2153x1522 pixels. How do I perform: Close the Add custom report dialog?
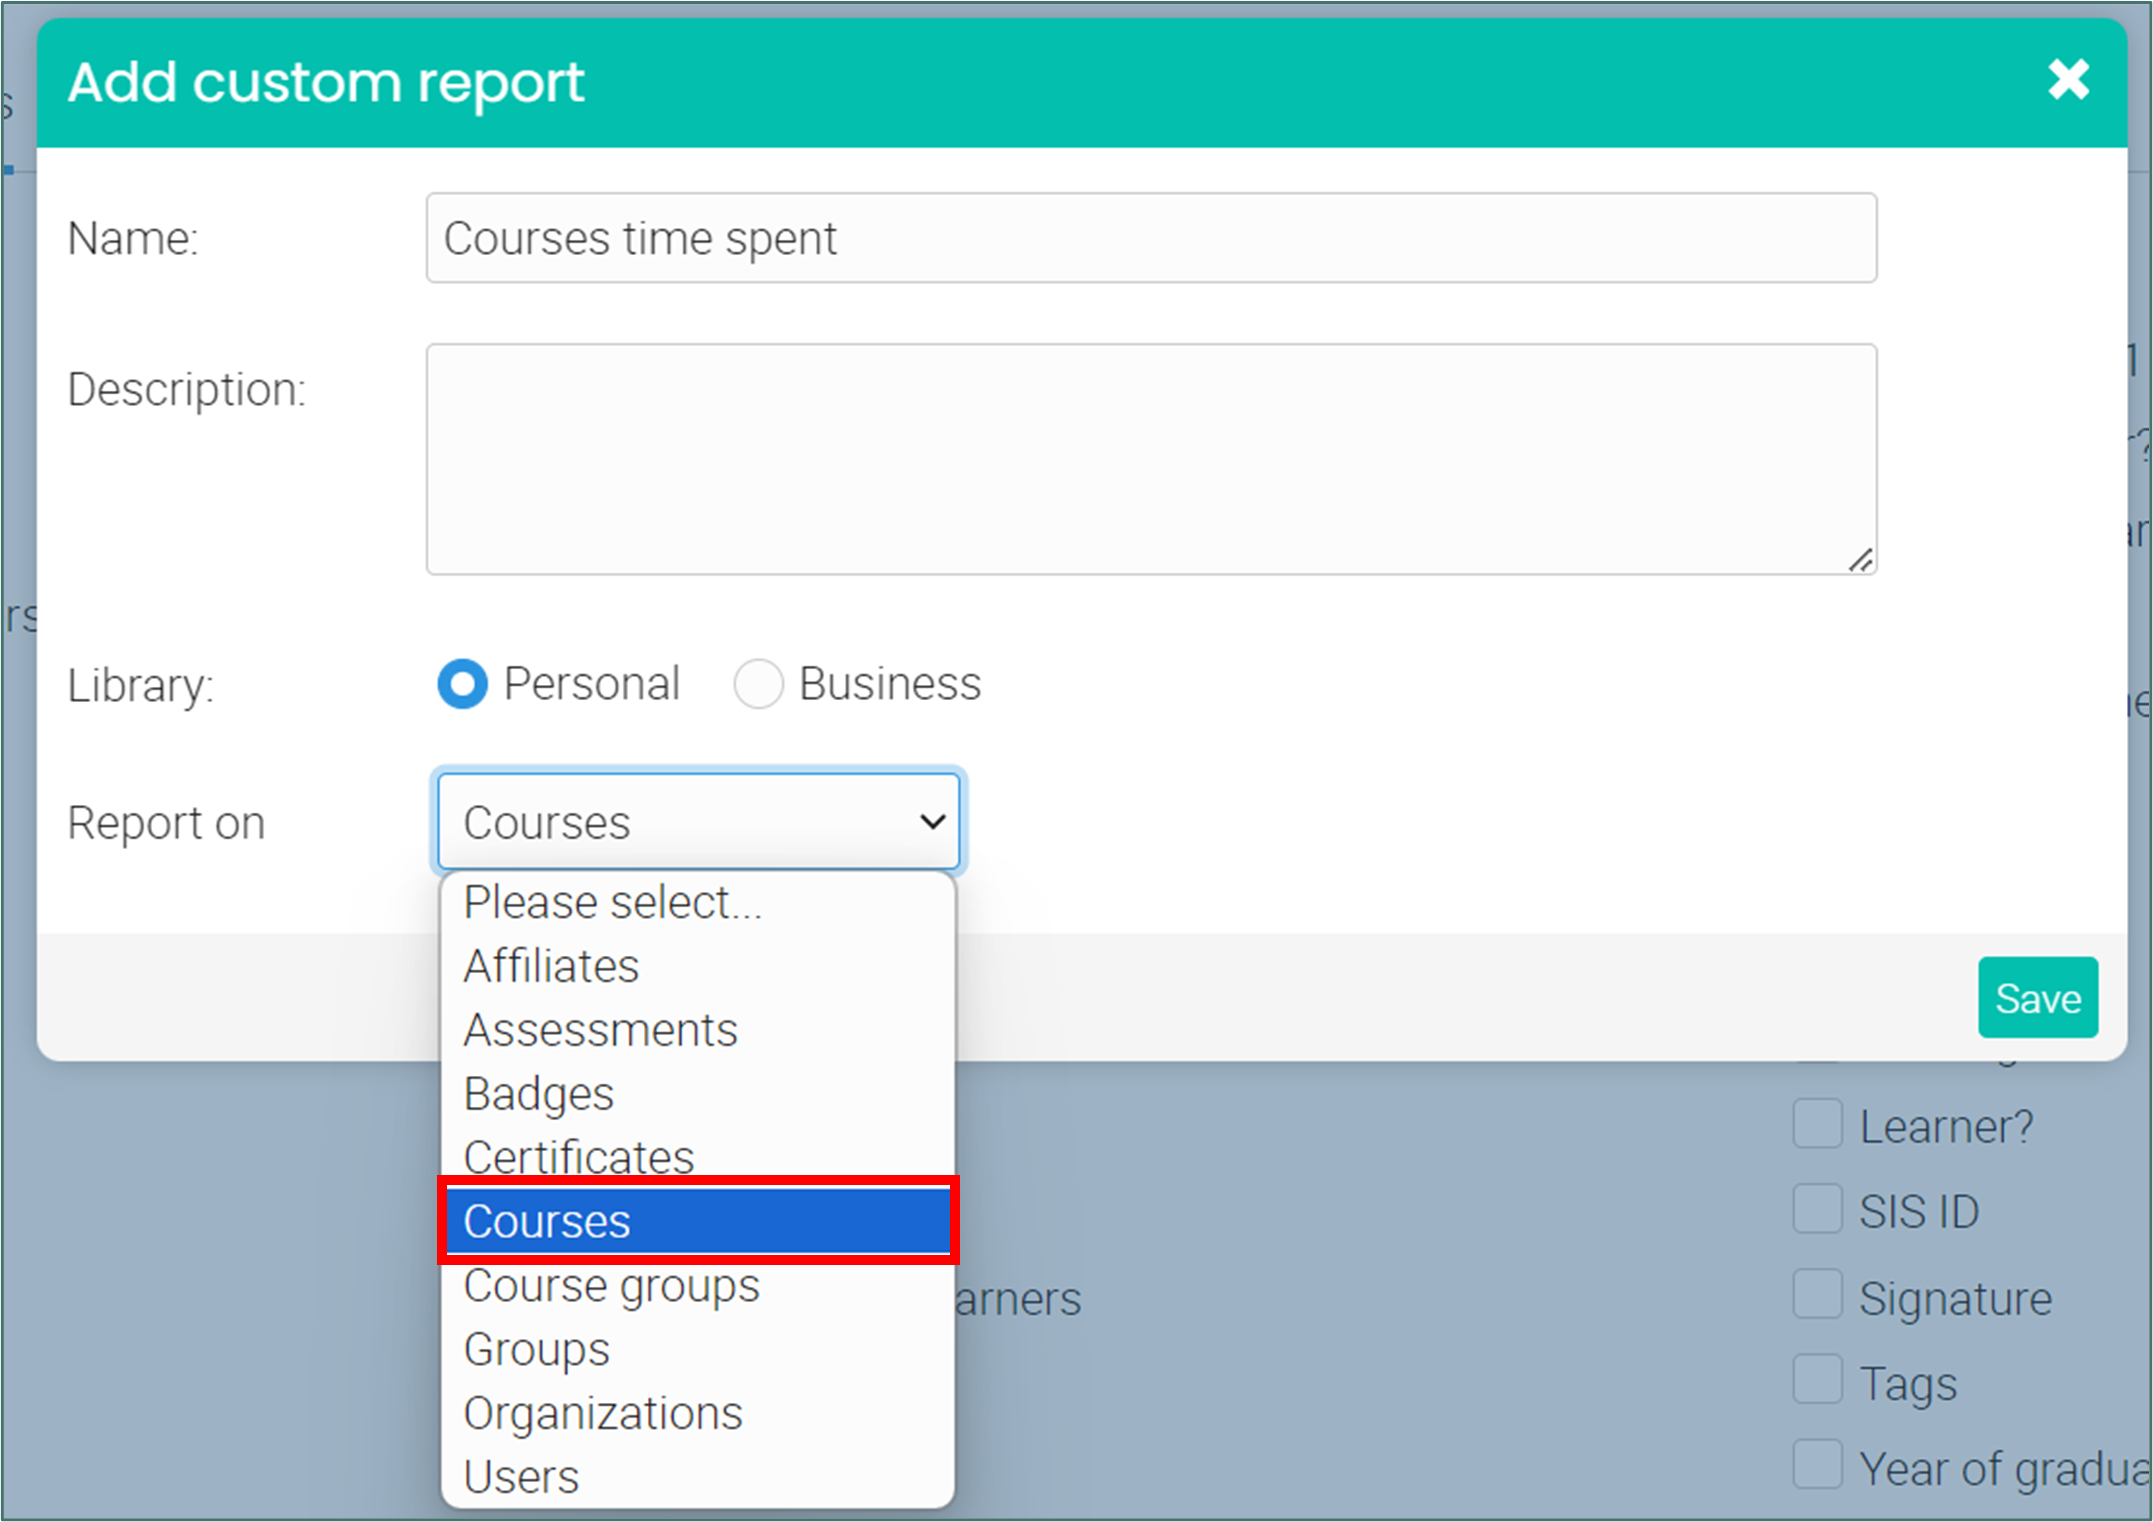pyautogui.click(x=2068, y=80)
